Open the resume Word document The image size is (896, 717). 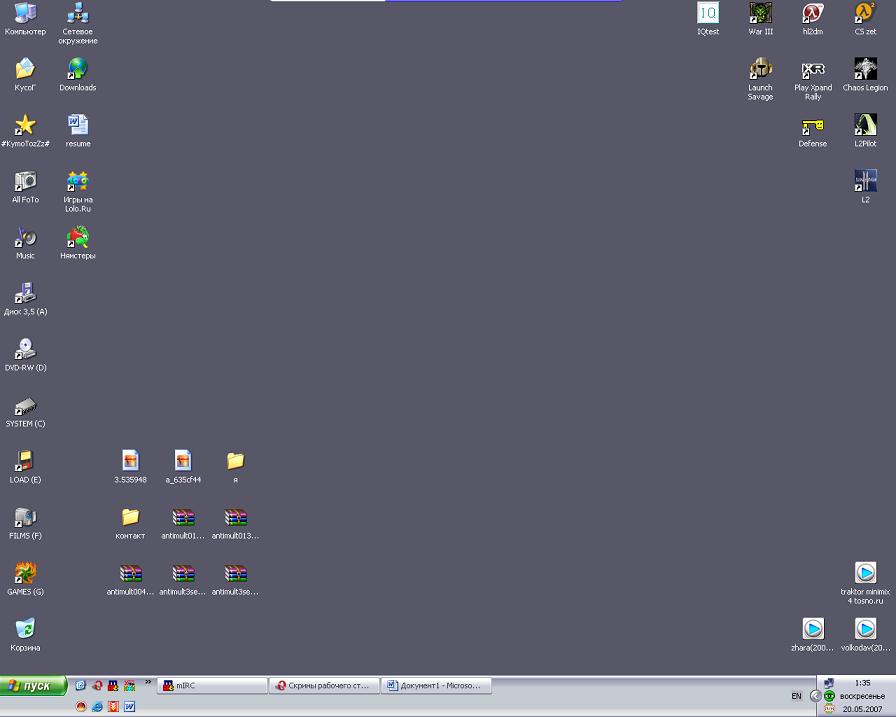tap(78, 130)
